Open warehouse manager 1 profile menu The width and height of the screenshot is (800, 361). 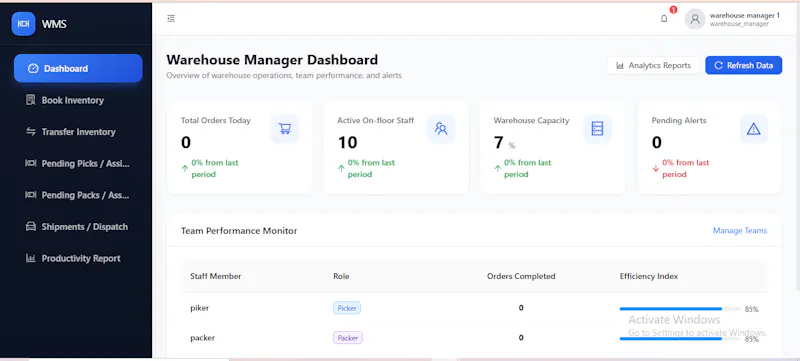[x=733, y=19]
